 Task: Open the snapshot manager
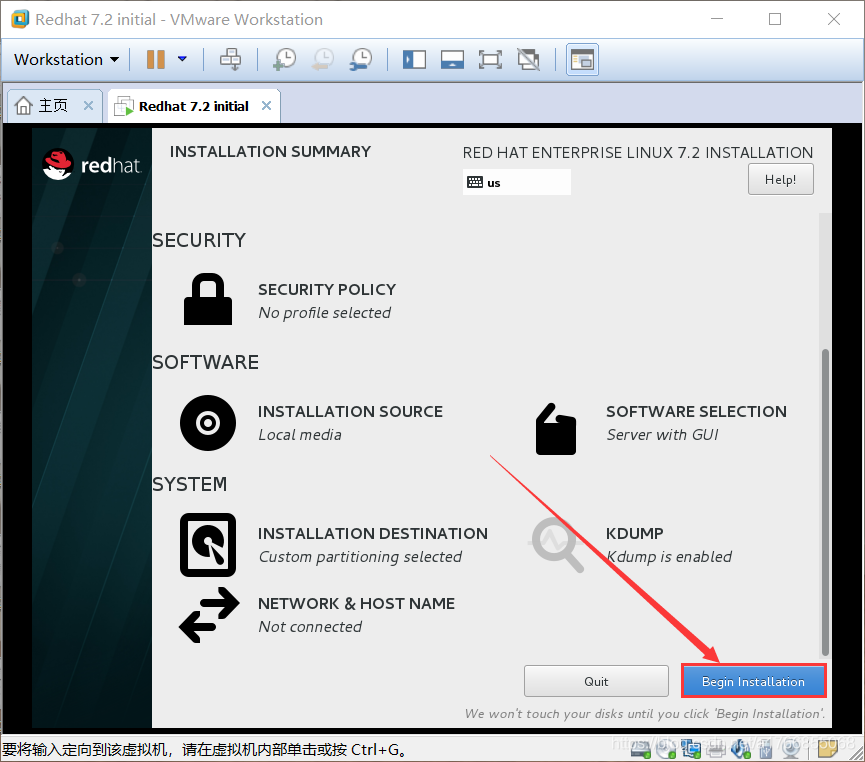(361, 59)
